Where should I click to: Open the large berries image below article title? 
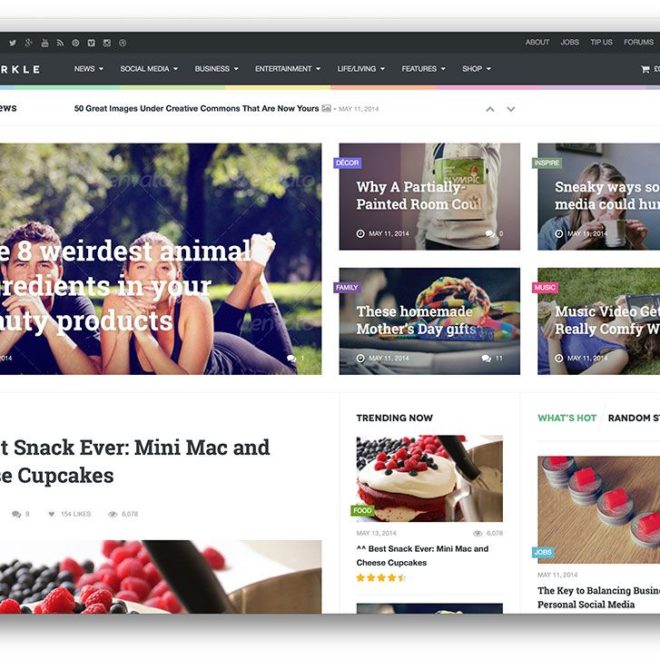click(x=160, y=577)
